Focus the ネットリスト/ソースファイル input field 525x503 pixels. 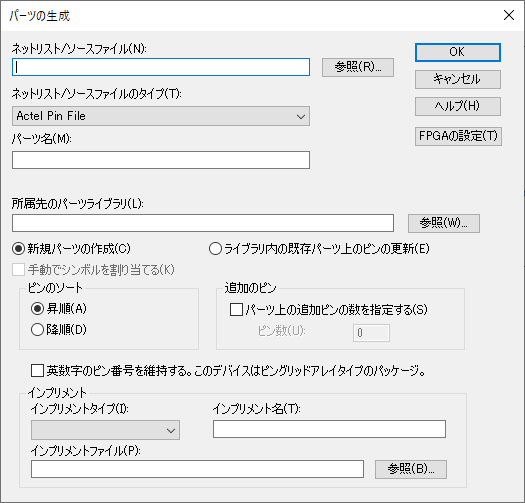coord(161,67)
